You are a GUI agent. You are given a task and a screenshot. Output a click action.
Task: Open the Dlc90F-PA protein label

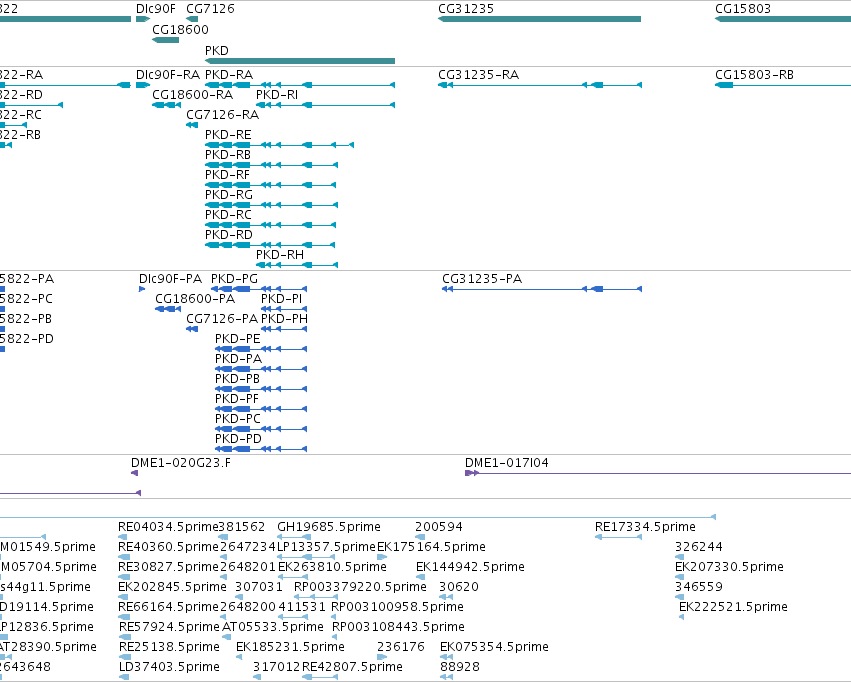click(170, 278)
